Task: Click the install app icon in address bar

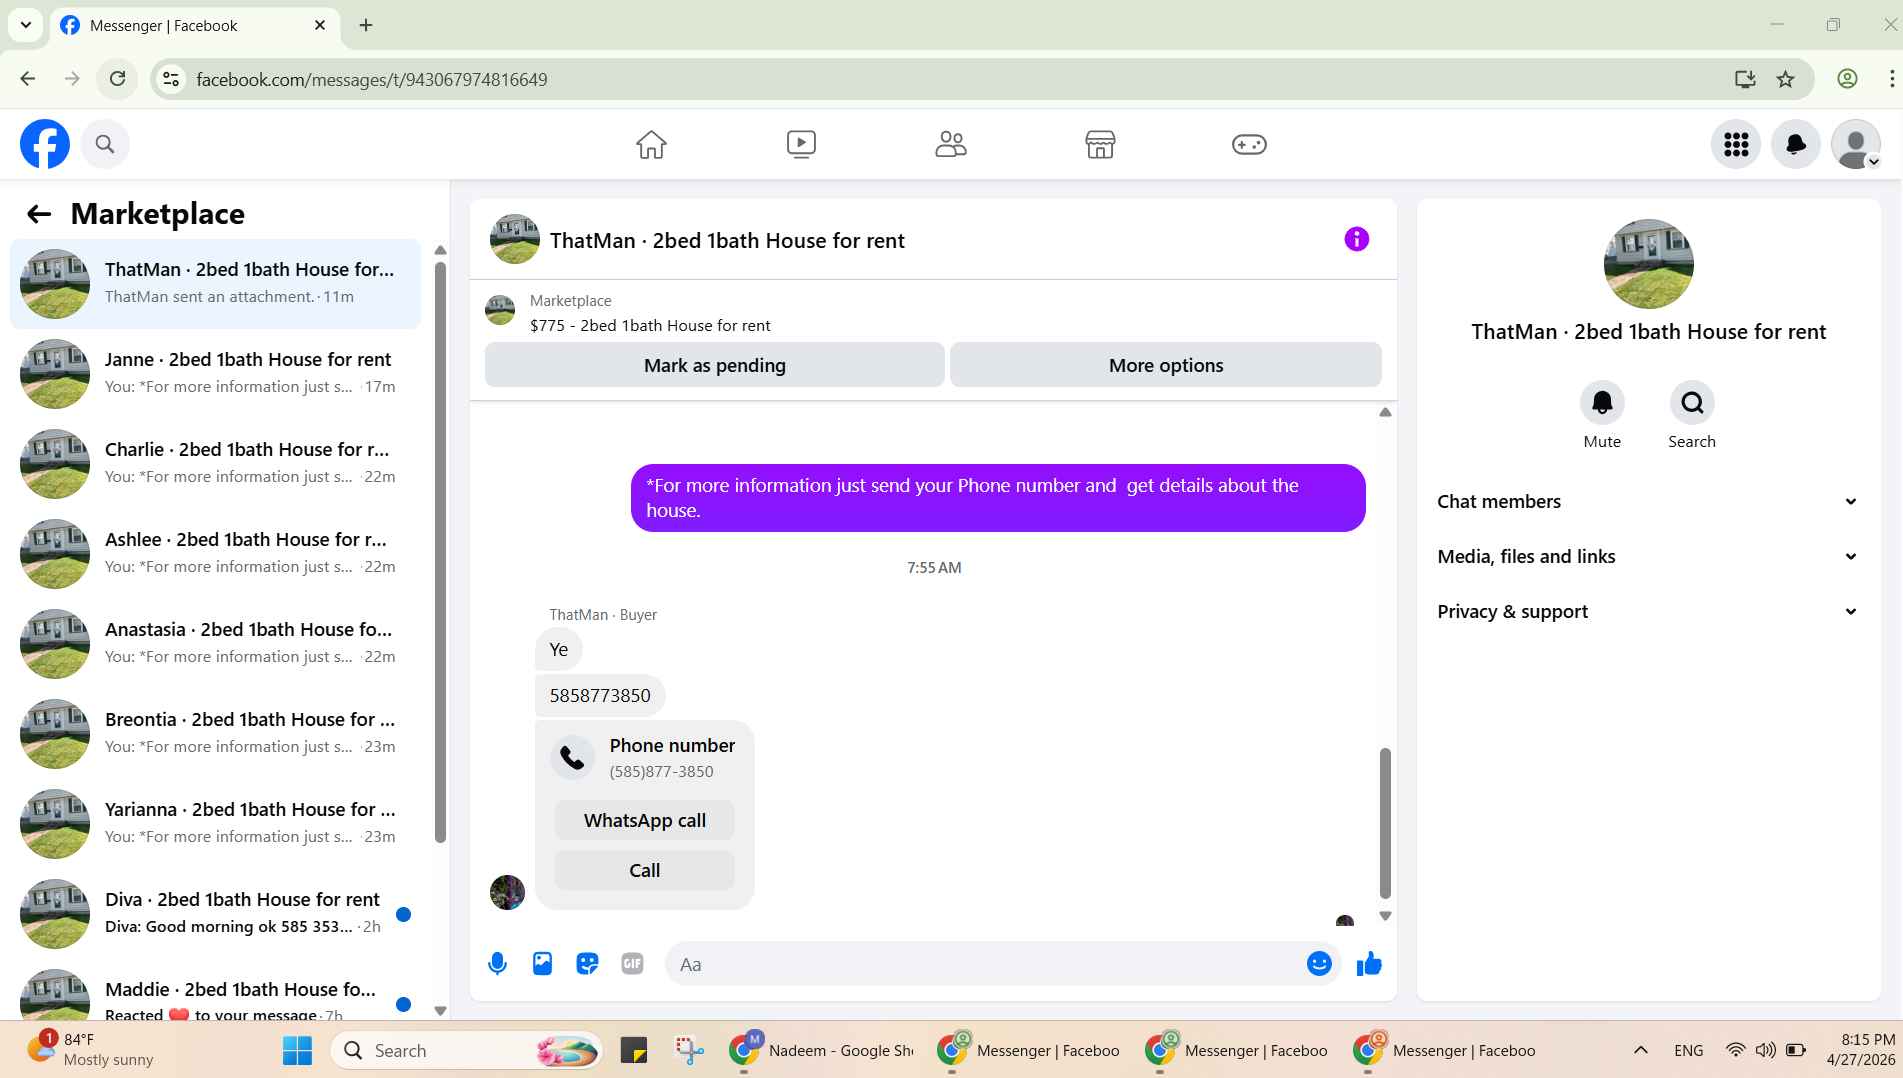Action: pyautogui.click(x=1745, y=79)
